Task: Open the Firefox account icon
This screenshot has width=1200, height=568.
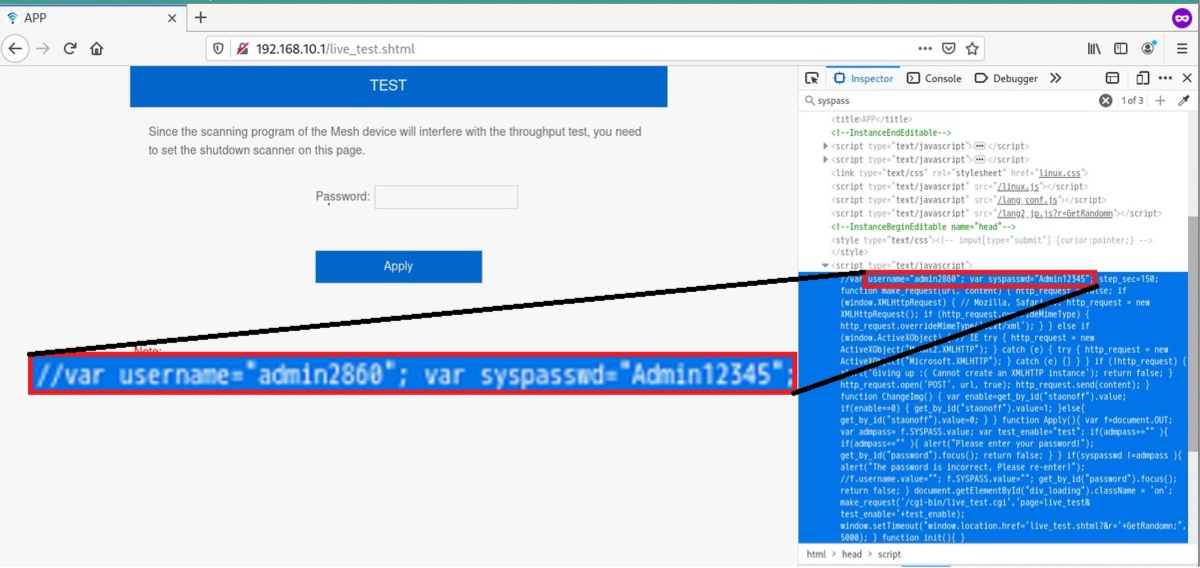Action: (1148, 48)
